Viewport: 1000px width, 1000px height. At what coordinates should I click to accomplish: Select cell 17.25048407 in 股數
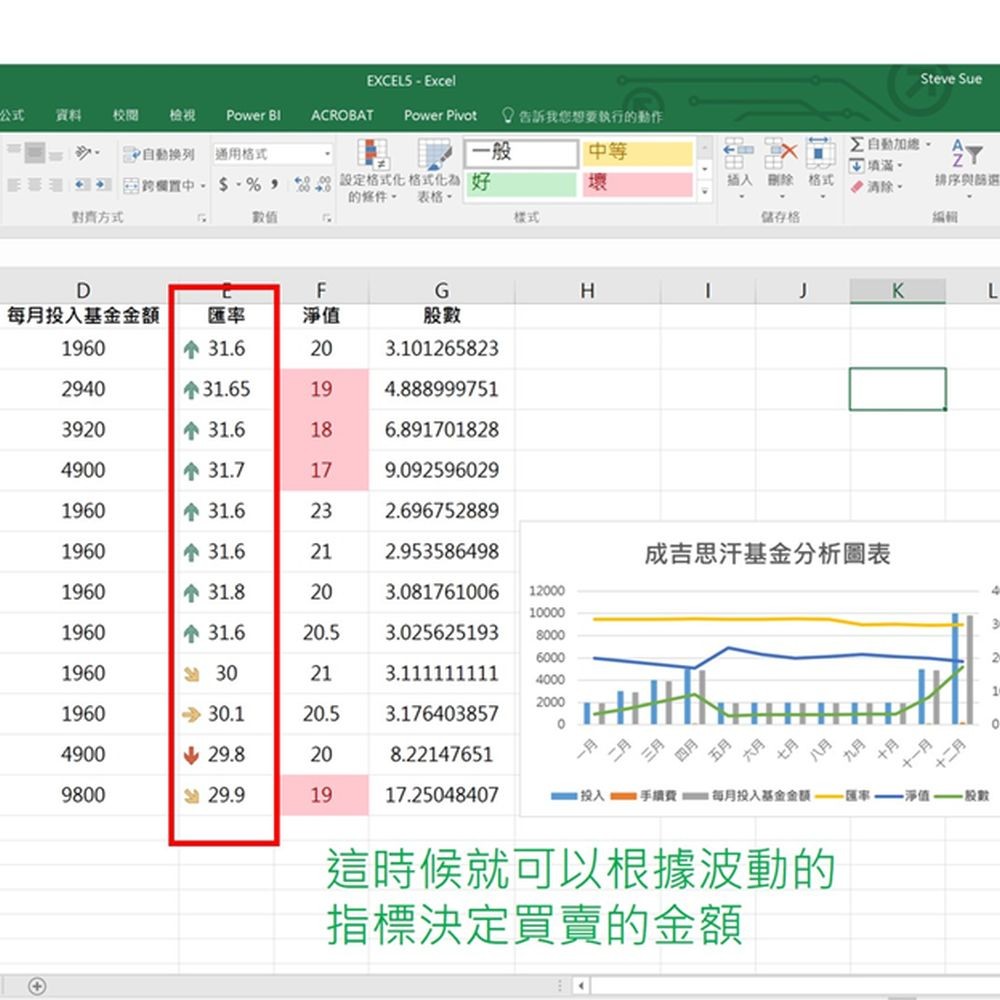pos(441,795)
